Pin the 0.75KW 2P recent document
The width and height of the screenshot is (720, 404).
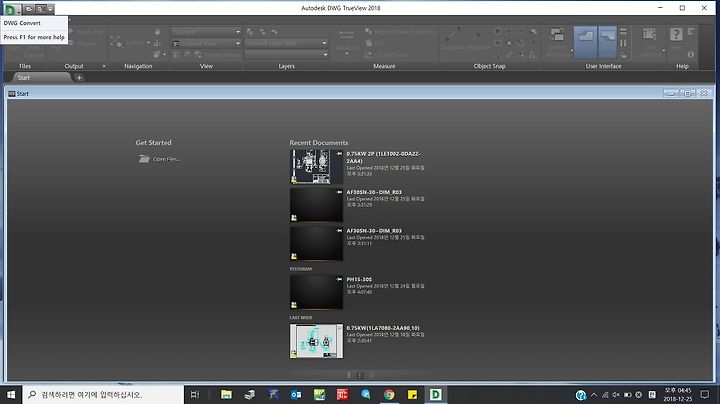[339, 153]
